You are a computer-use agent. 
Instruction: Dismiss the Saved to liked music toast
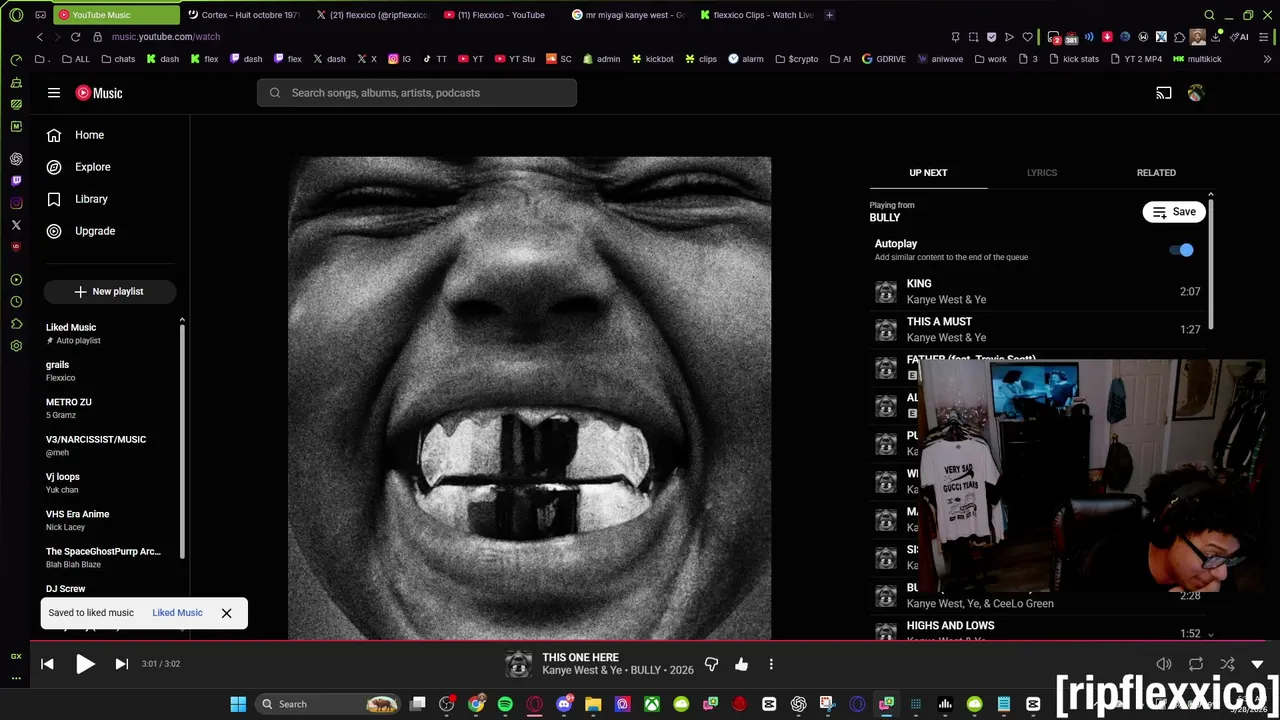tap(226, 613)
